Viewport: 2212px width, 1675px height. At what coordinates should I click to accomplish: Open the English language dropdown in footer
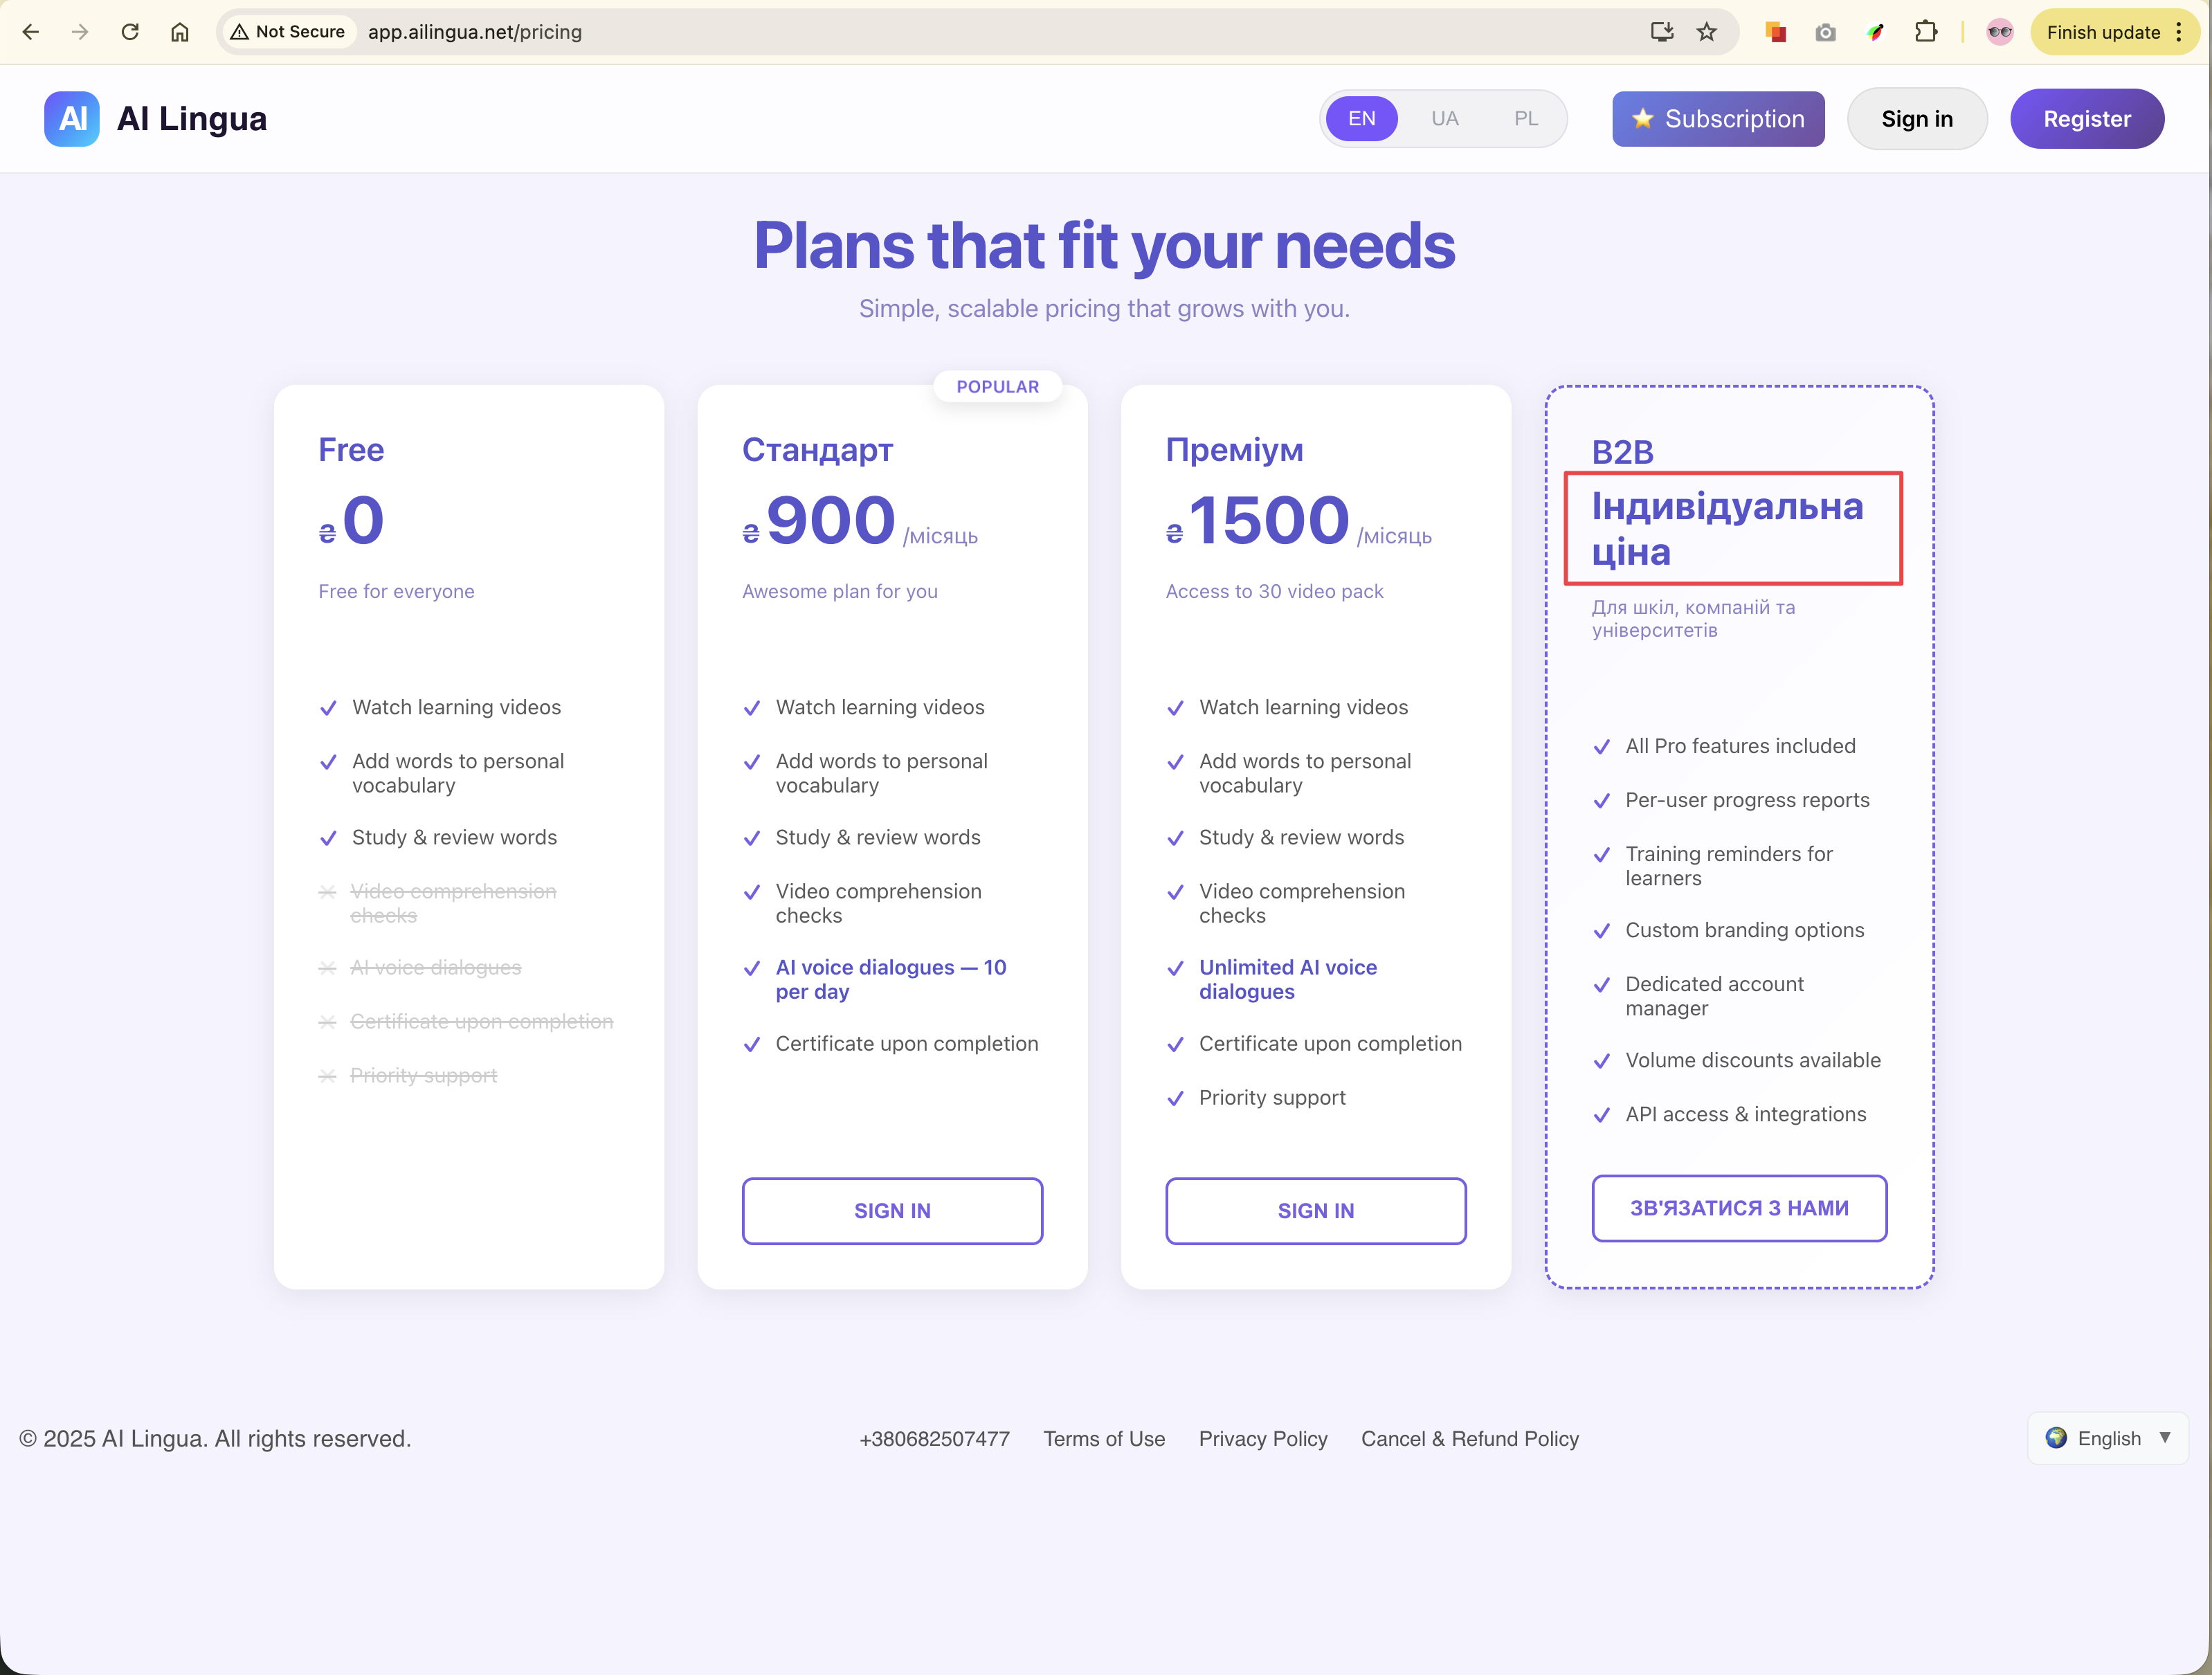click(x=2107, y=1438)
